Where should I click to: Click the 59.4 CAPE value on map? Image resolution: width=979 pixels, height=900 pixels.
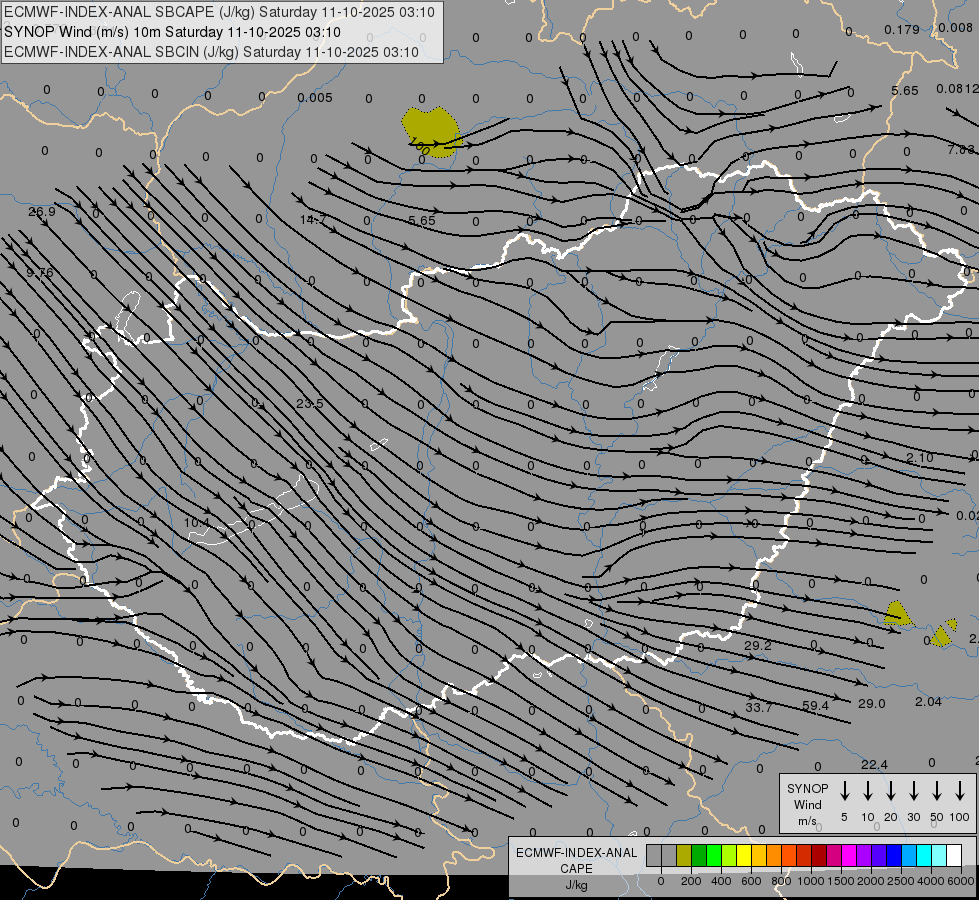pyautogui.click(x=815, y=706)
